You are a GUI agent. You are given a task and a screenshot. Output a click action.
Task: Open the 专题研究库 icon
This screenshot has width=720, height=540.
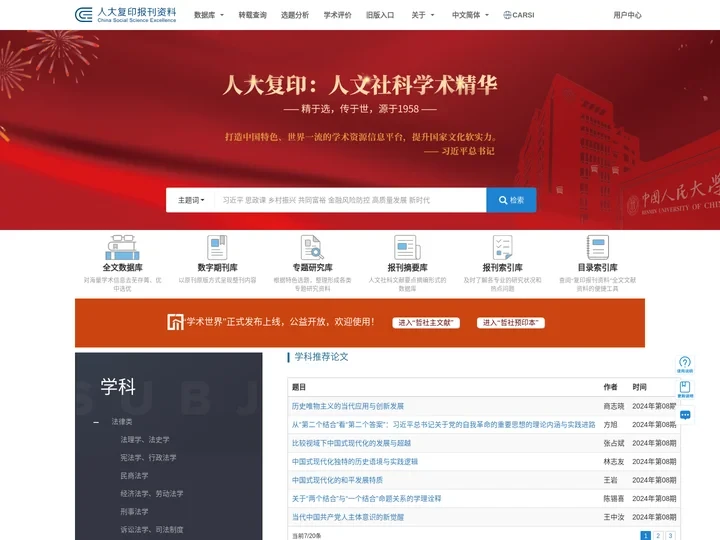coord(312,248)
